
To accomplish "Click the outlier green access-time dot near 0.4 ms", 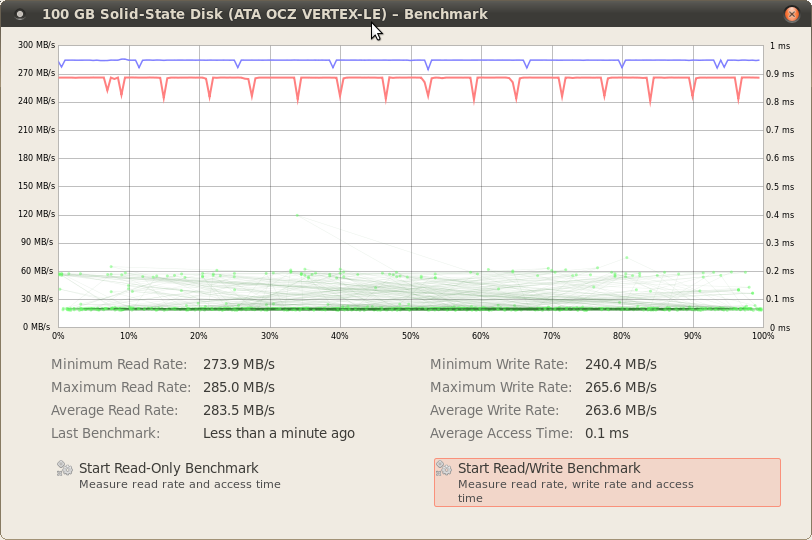I will 297,215.
